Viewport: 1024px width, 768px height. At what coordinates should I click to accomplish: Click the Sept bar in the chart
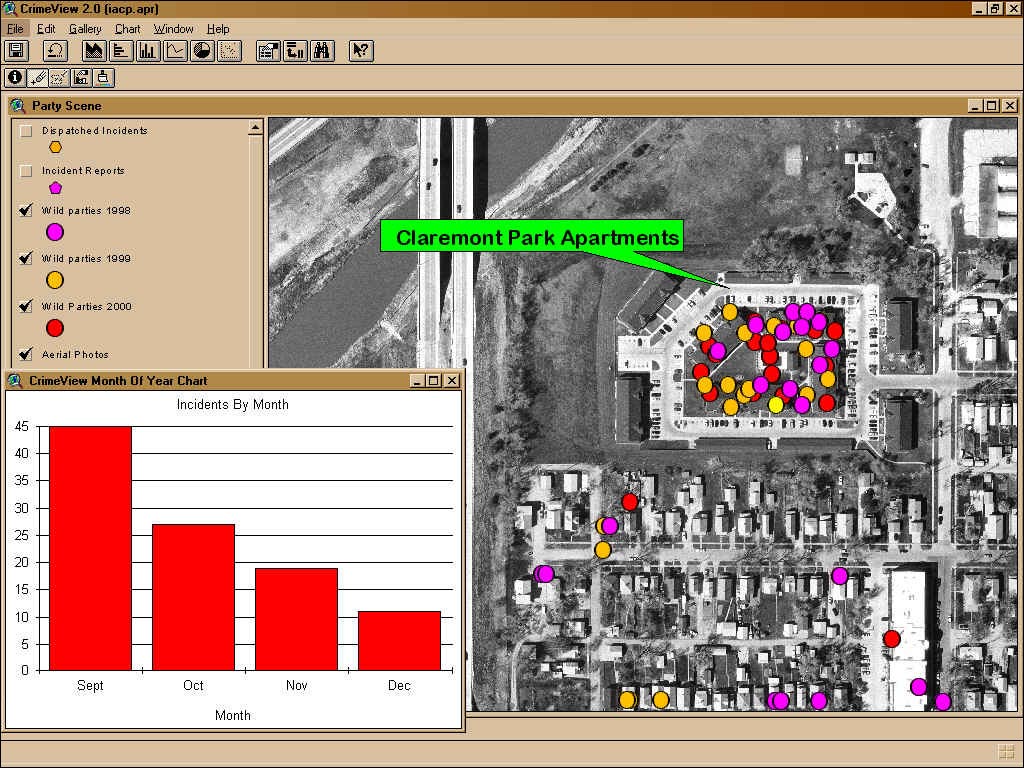(90, 549)
